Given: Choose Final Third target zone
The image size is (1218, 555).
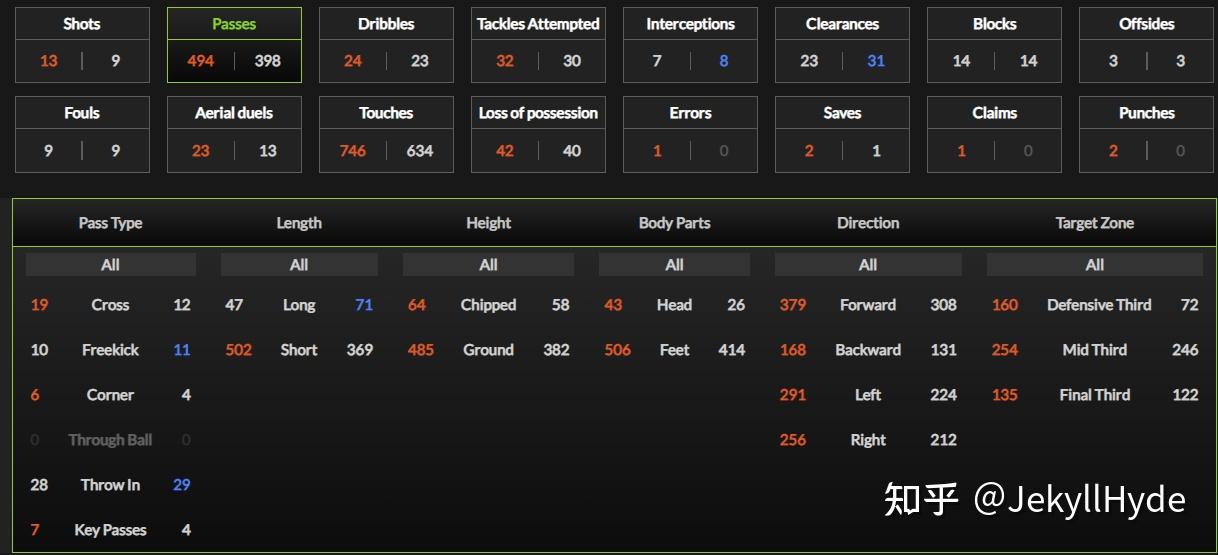Looking at the screenshot, I should (x=1095, y=395).
